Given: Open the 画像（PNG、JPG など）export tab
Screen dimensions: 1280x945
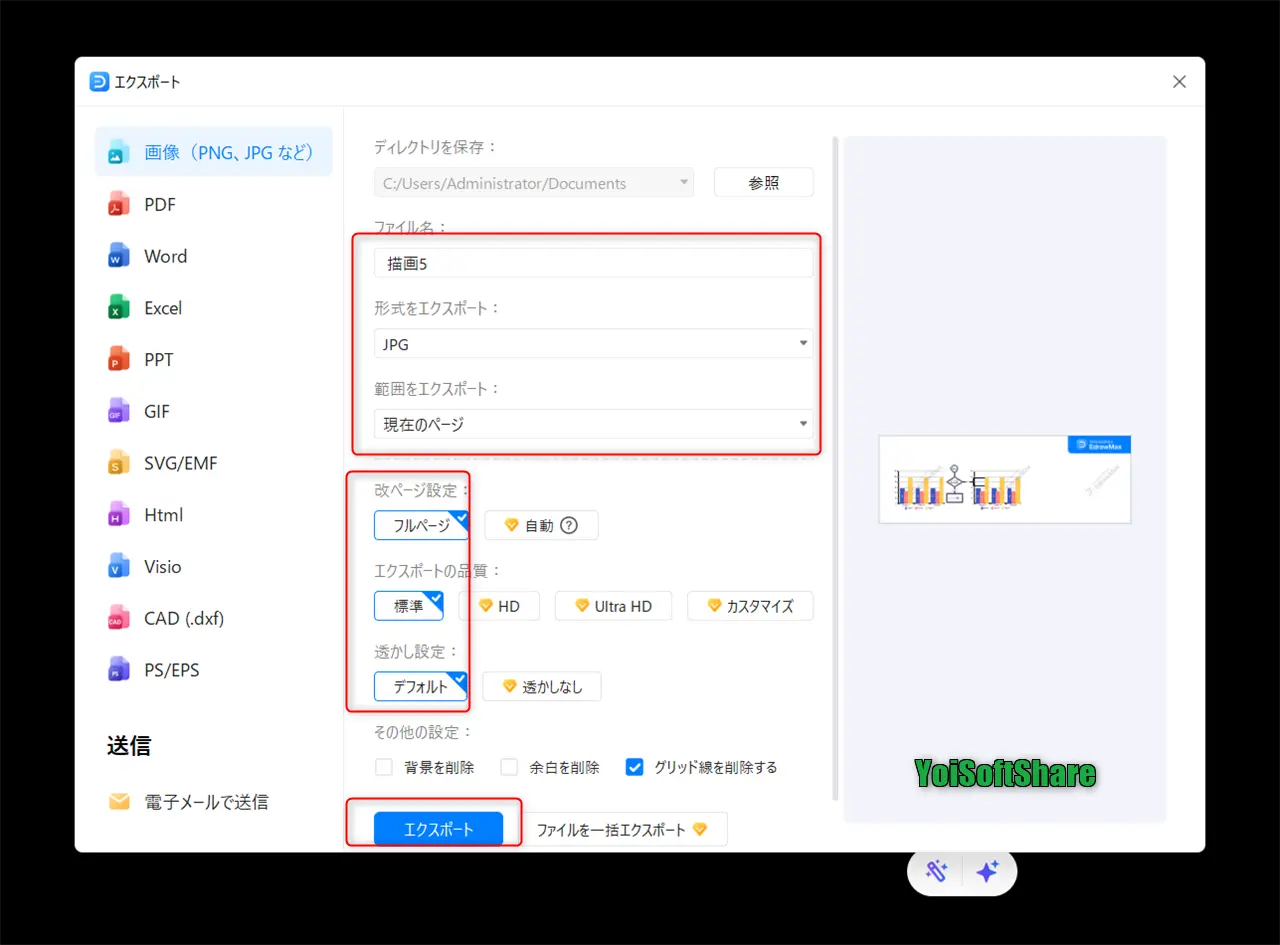Looking at the screenshot, I should (214, 152).
